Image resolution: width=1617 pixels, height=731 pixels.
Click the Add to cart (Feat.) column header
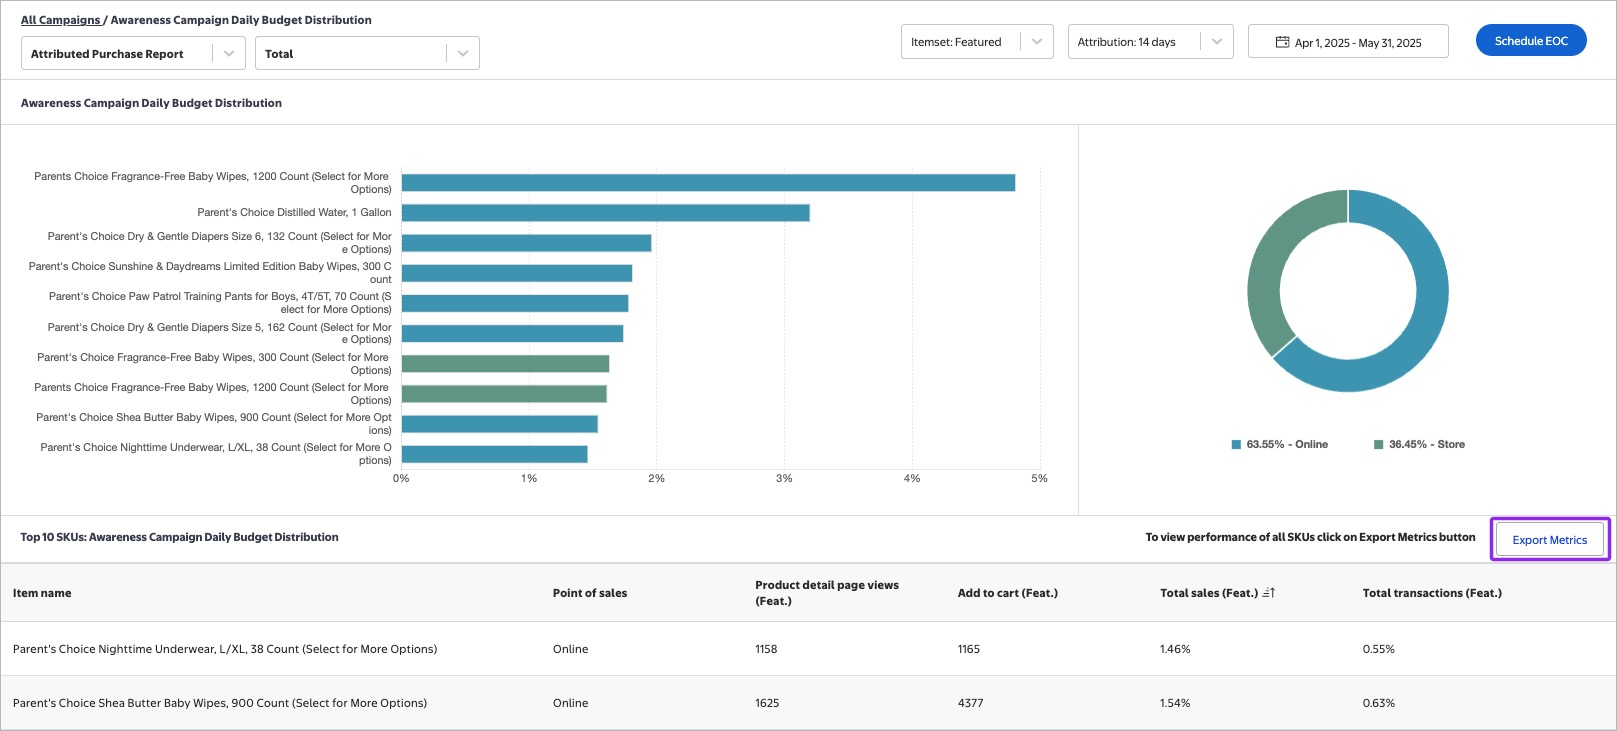[x=1007, y=593]
